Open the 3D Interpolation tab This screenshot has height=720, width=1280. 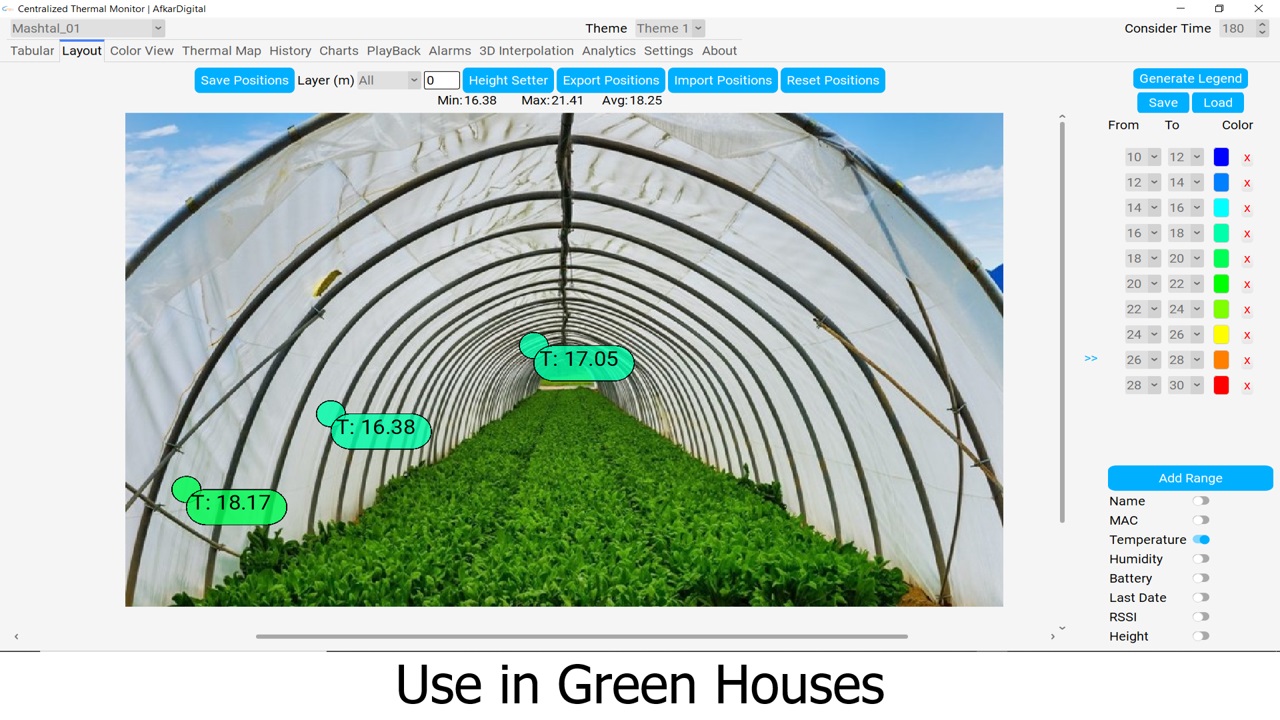coord(526,51)
